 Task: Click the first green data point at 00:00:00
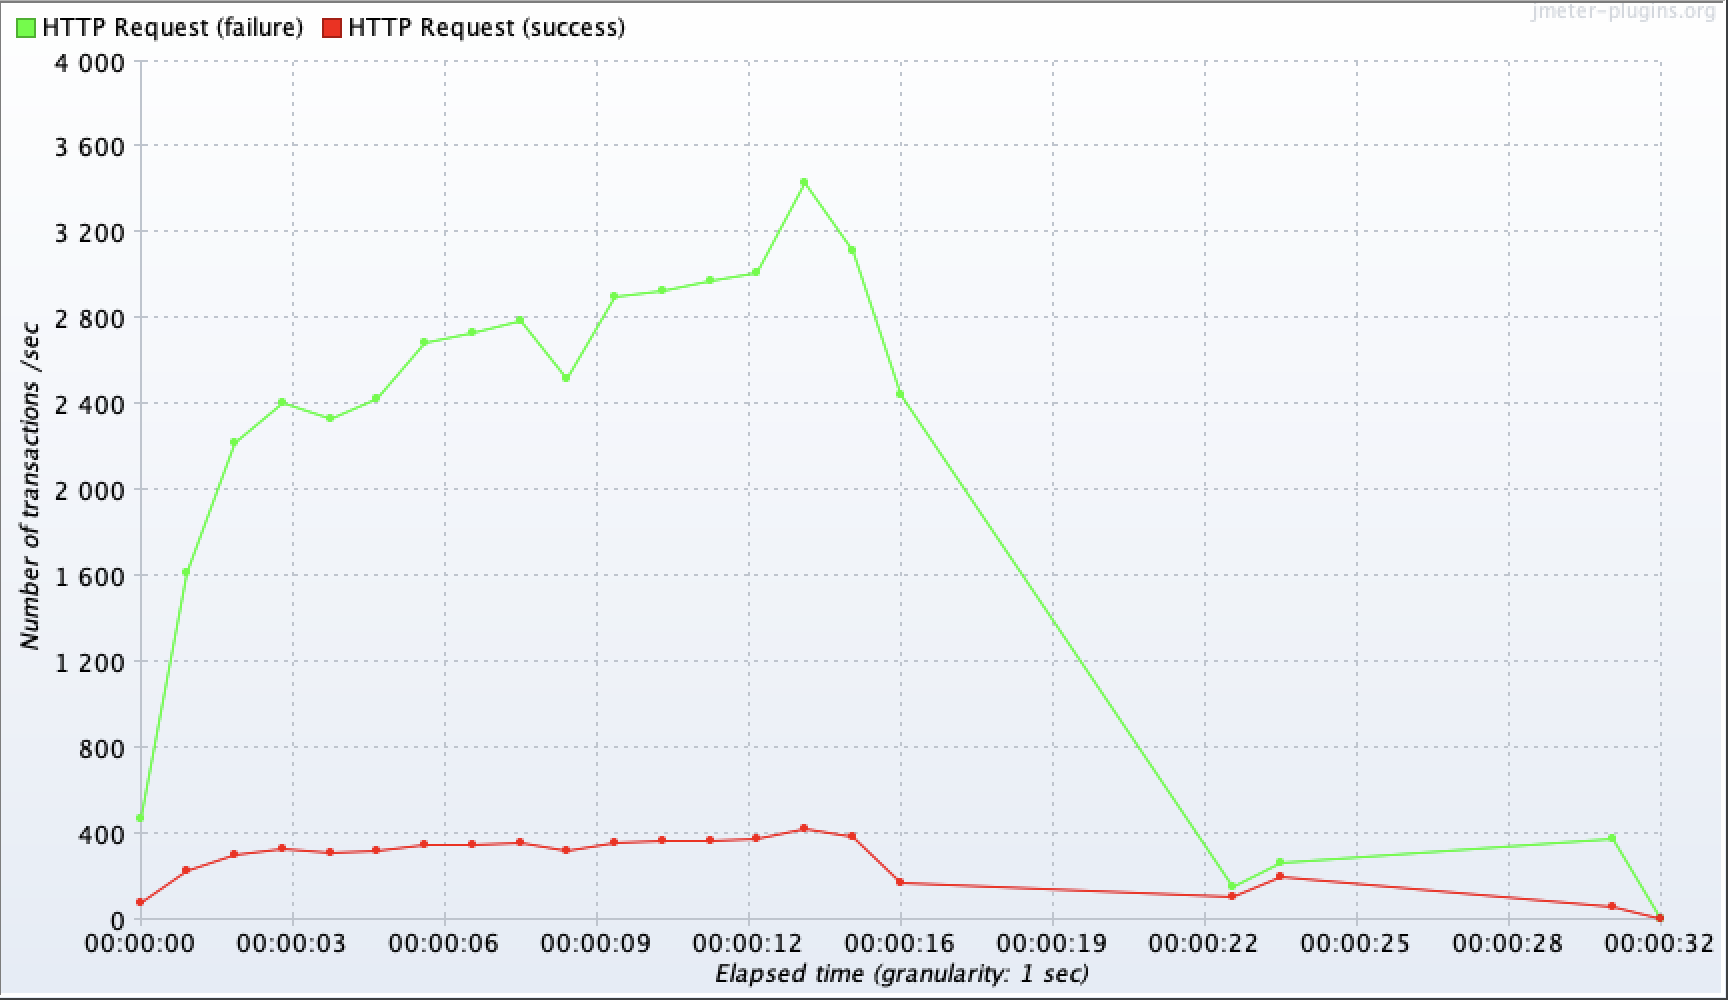[140, 818]
